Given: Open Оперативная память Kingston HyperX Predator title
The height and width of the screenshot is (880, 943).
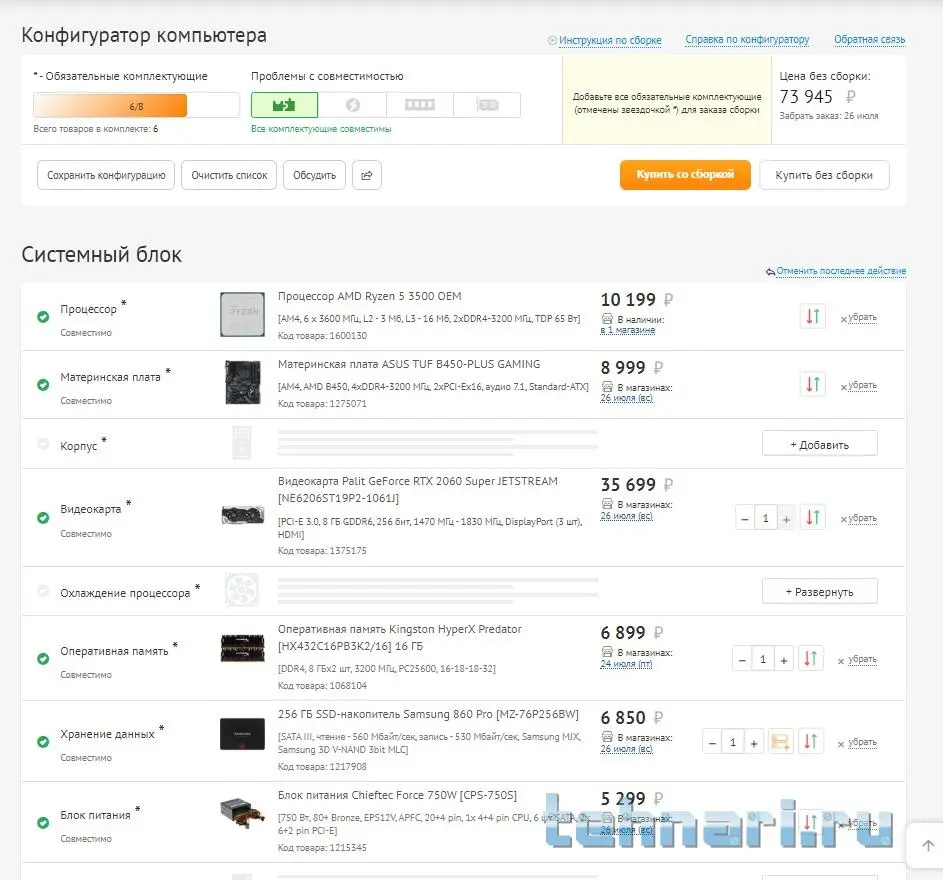Looking at the screenshot, I should (399, 638).
